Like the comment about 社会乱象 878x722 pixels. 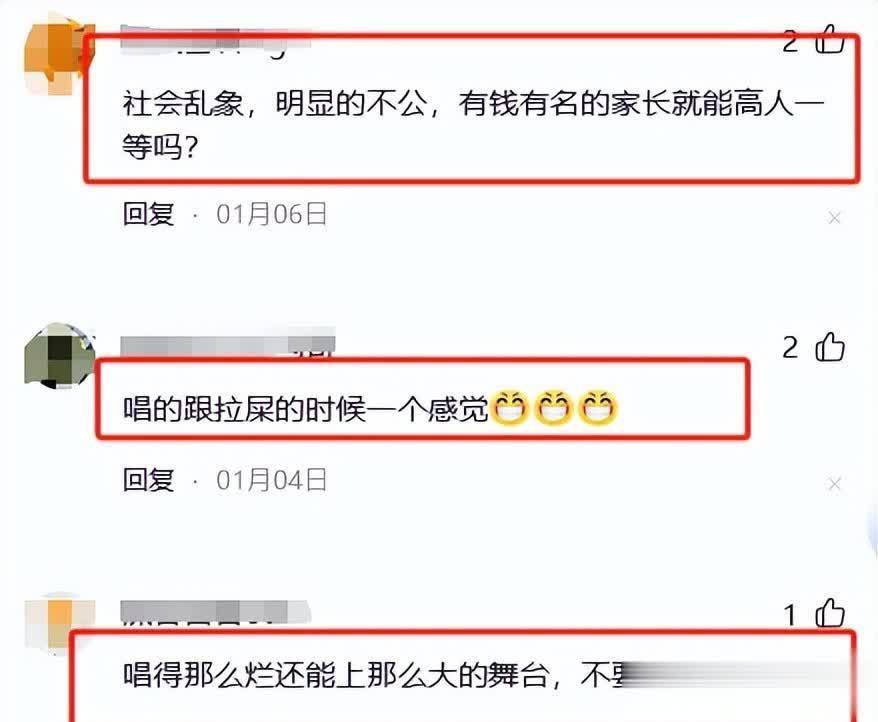830,39
